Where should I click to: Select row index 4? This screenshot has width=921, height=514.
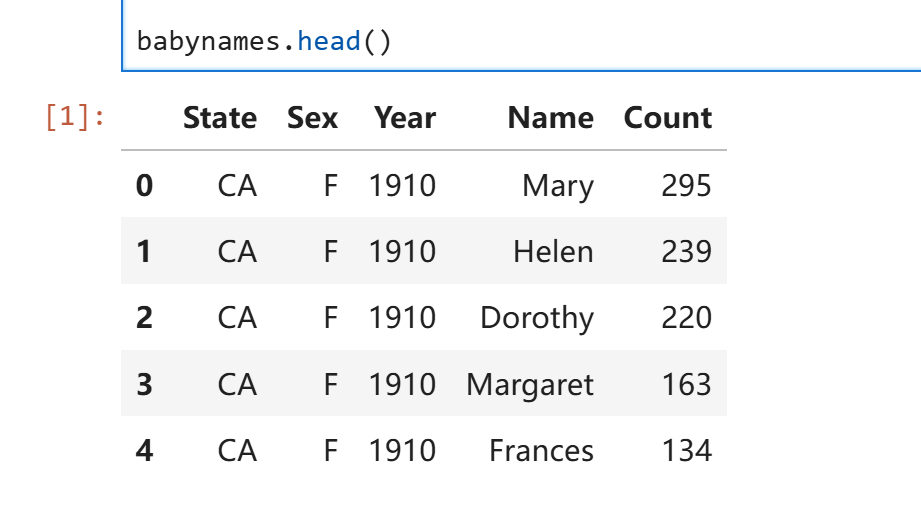coord(144,451)
